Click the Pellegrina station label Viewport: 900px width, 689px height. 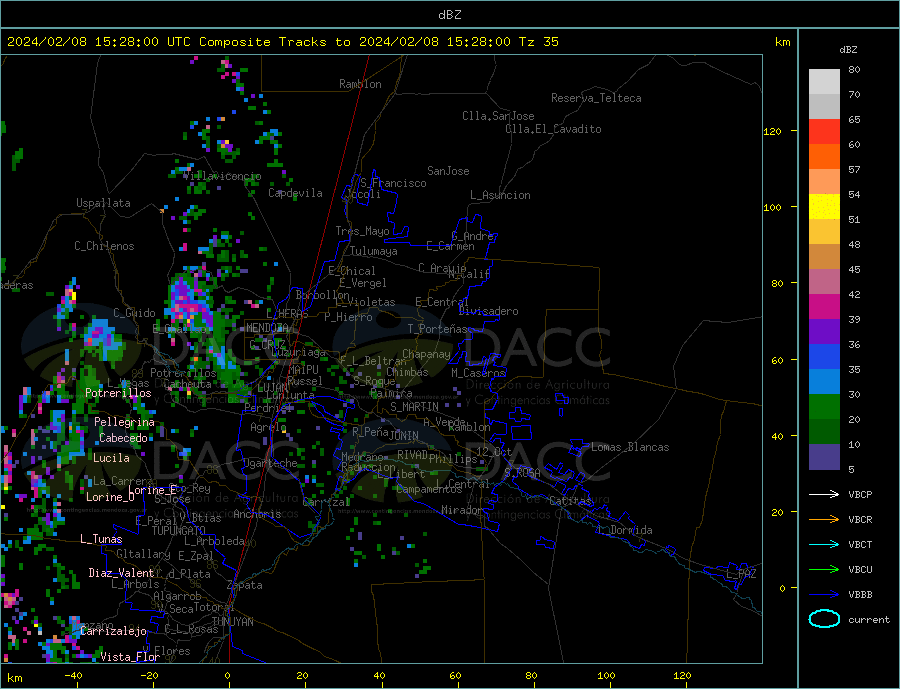click(125, 422)
